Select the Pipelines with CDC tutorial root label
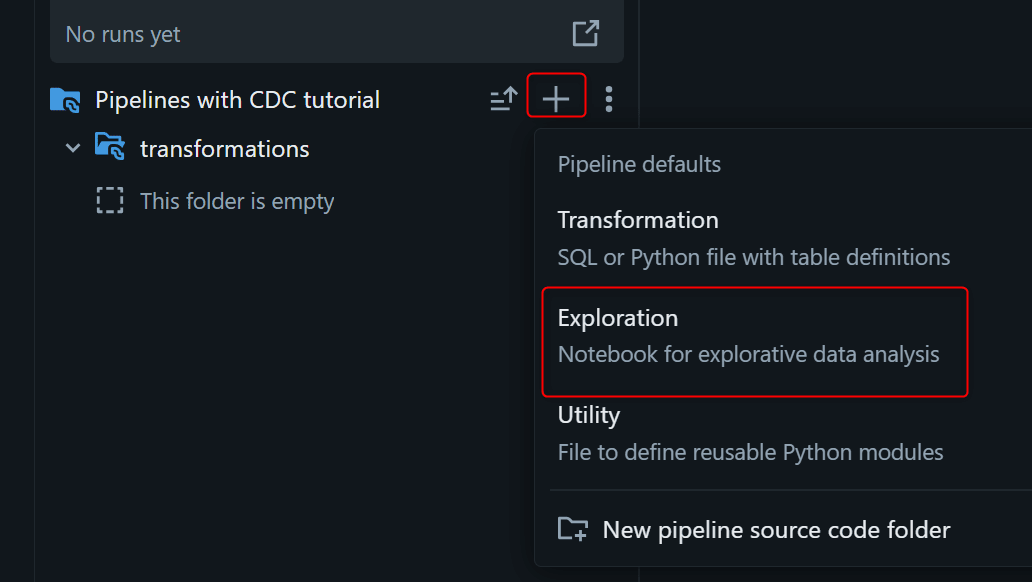Image resolution: width=1032 pixels, height=582 pixels. coord(237,100)
